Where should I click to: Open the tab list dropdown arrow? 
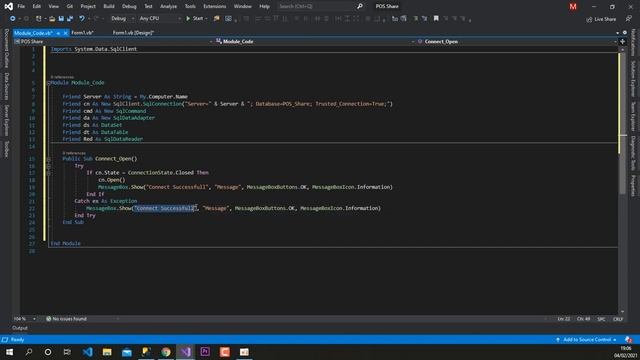pyautogui.click(x=617, y=33)
